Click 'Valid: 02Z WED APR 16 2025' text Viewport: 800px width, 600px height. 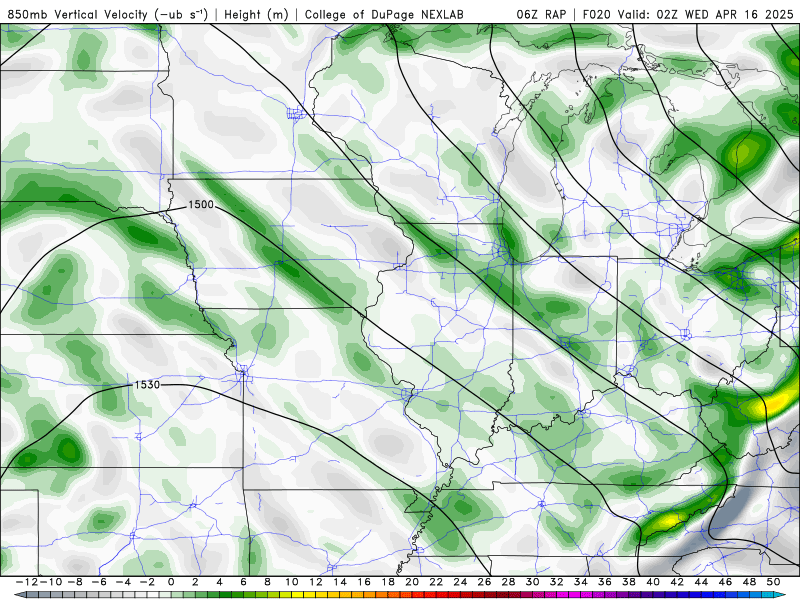point(706,14)
